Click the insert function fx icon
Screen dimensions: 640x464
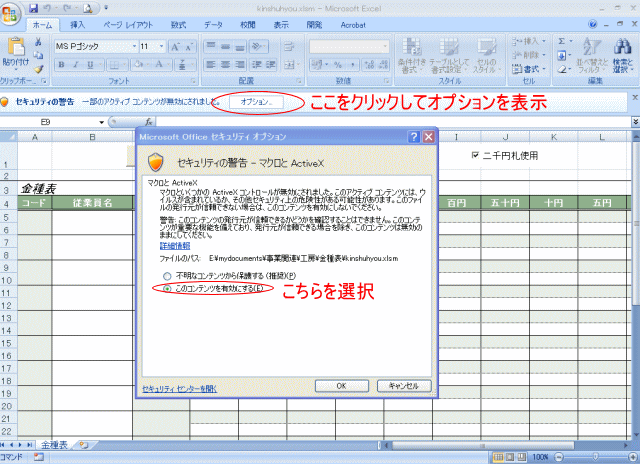click(x=149, y=122)
